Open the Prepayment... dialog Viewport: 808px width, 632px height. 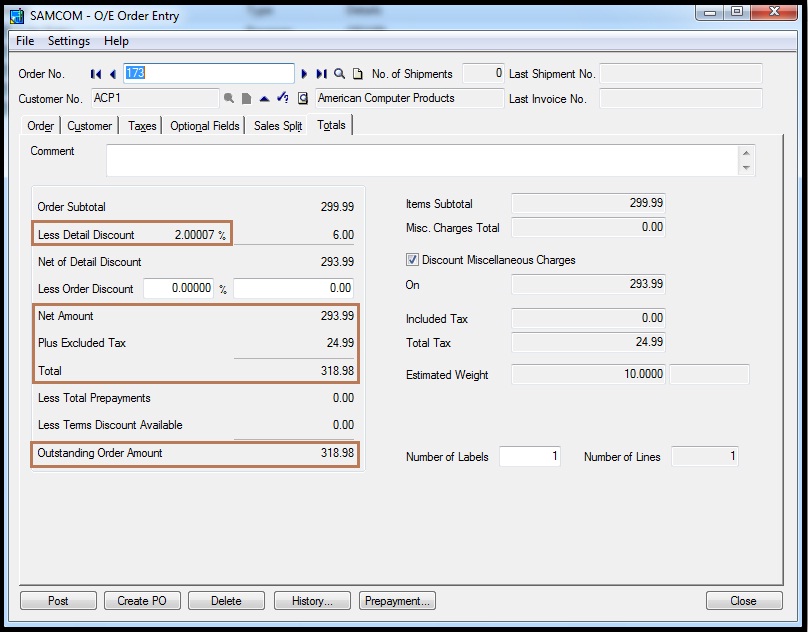pos(397,601)
